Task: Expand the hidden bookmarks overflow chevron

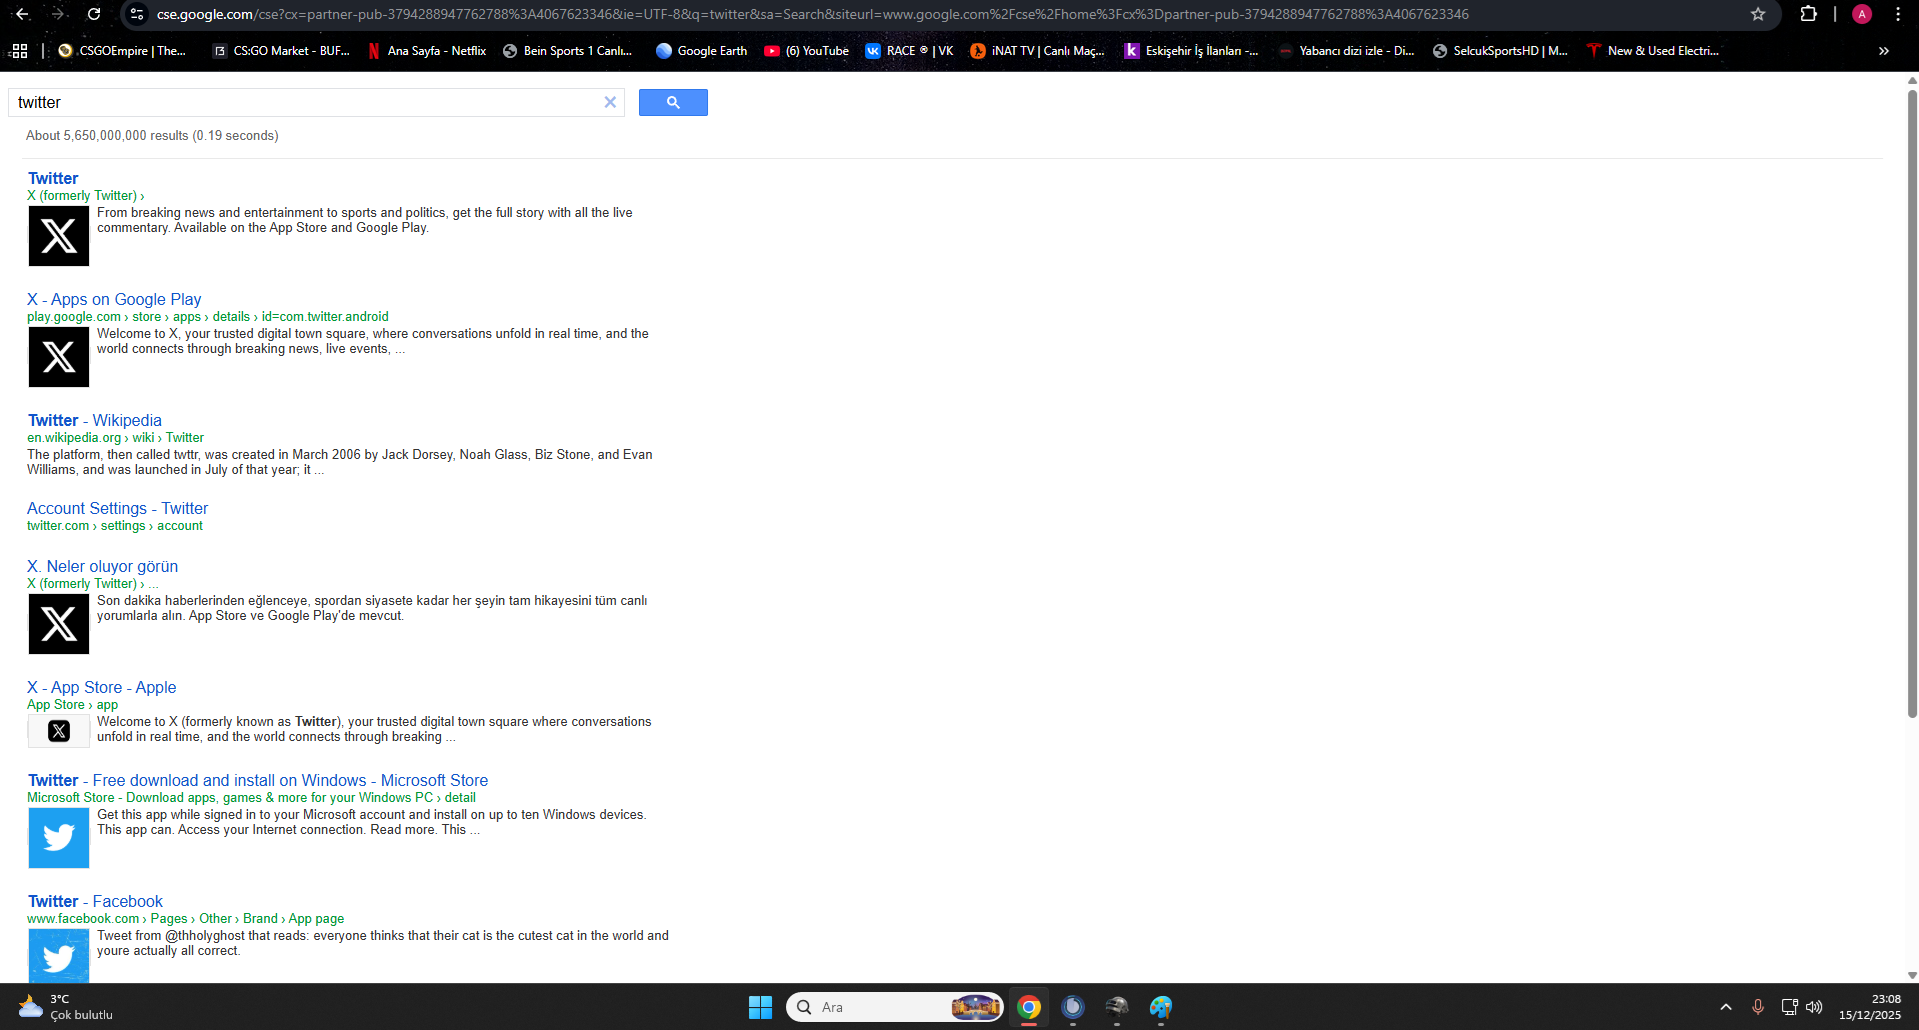Action: click(x=1884, y=51)
